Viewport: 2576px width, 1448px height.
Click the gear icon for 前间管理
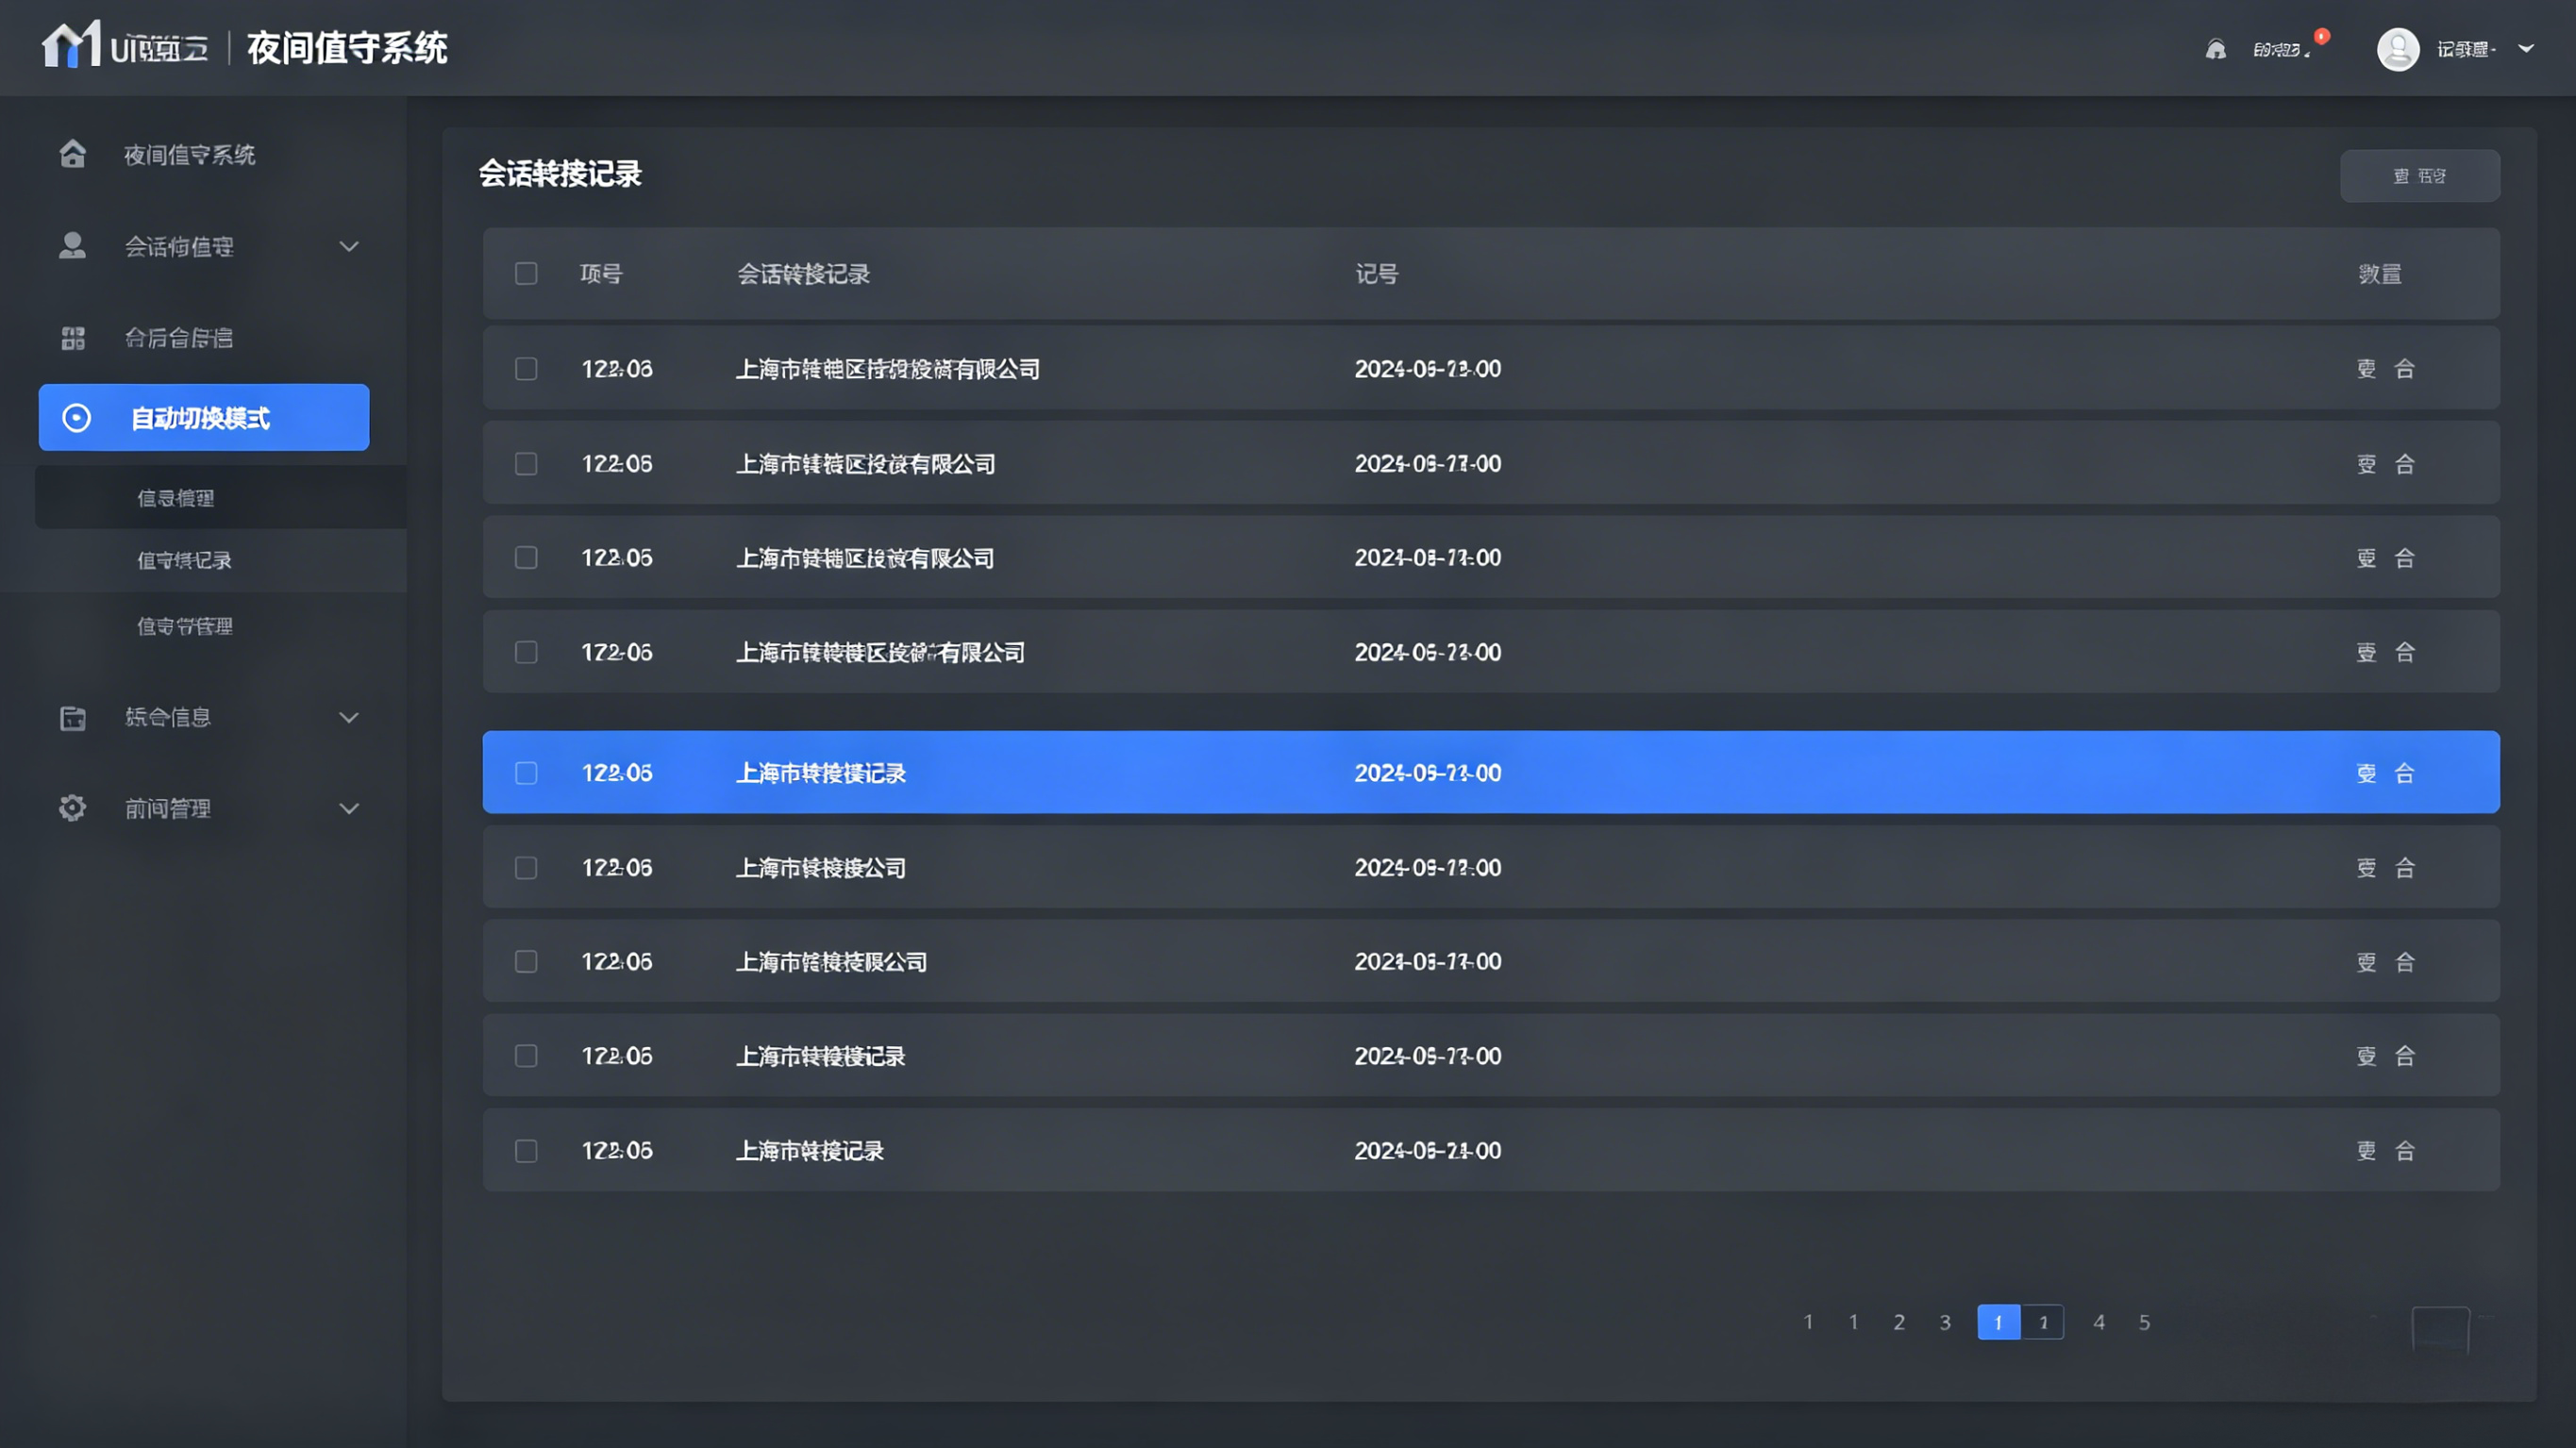click(72, 808)
